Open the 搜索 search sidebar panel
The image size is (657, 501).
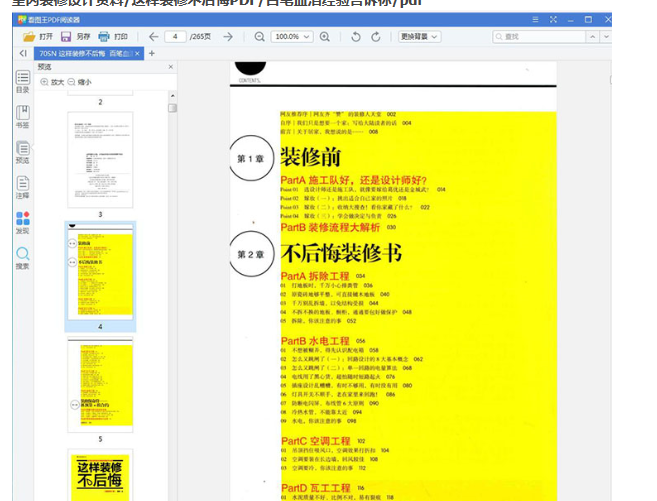pyautogui.click(x=23, y=258)
